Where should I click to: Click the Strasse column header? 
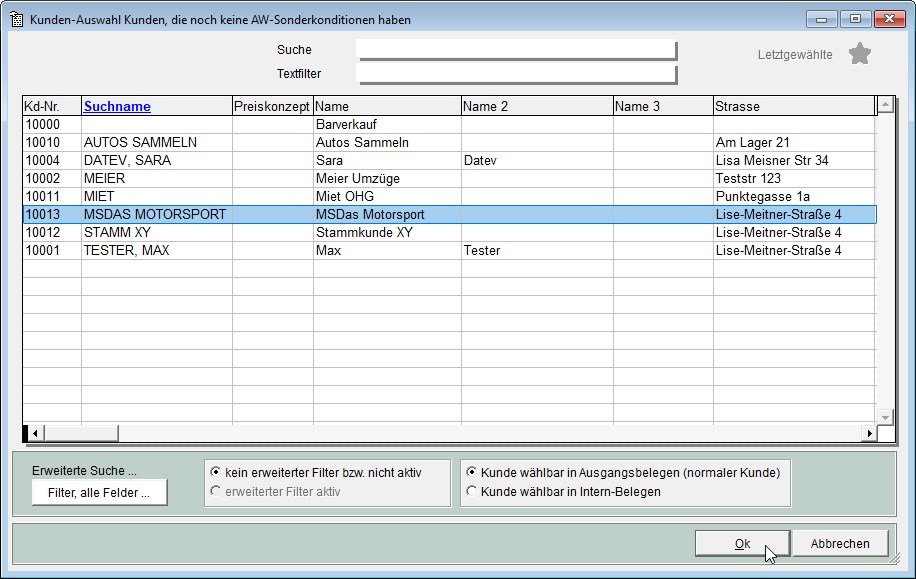794,106
